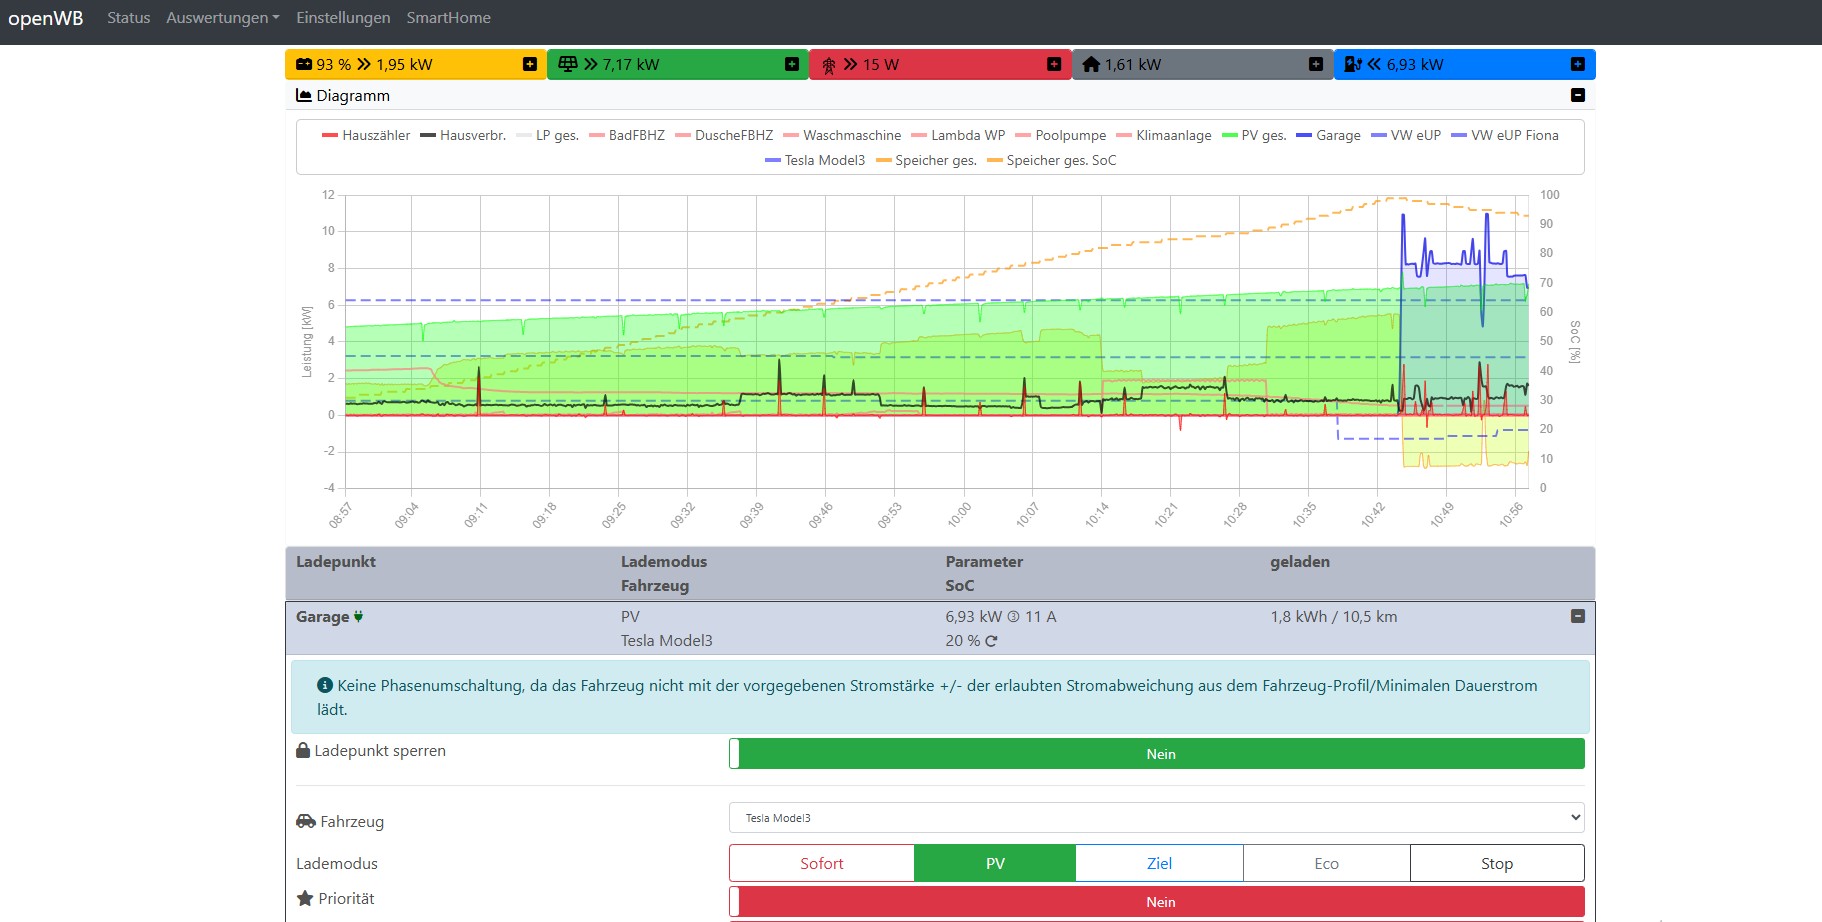Image resolution: width=1822 pixels, height=922 pixels.
Task: Refresh the SoC value next to 20 %
Action: [x=991, y=641]
